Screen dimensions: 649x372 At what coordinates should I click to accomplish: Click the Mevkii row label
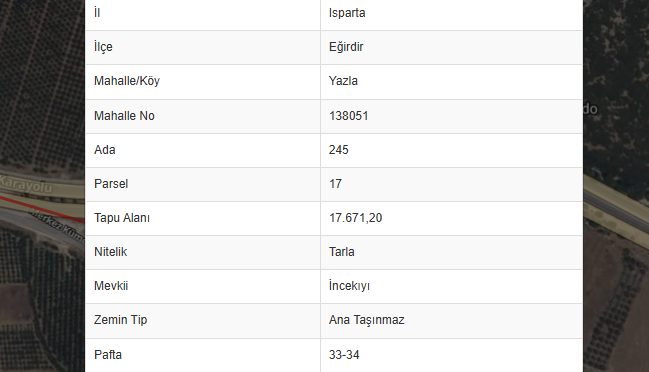coord(111,286)
